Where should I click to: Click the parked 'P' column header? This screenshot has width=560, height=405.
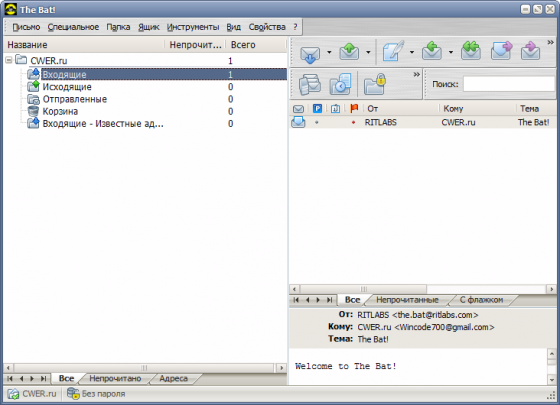pyautogui.click(x=317, y=109)
